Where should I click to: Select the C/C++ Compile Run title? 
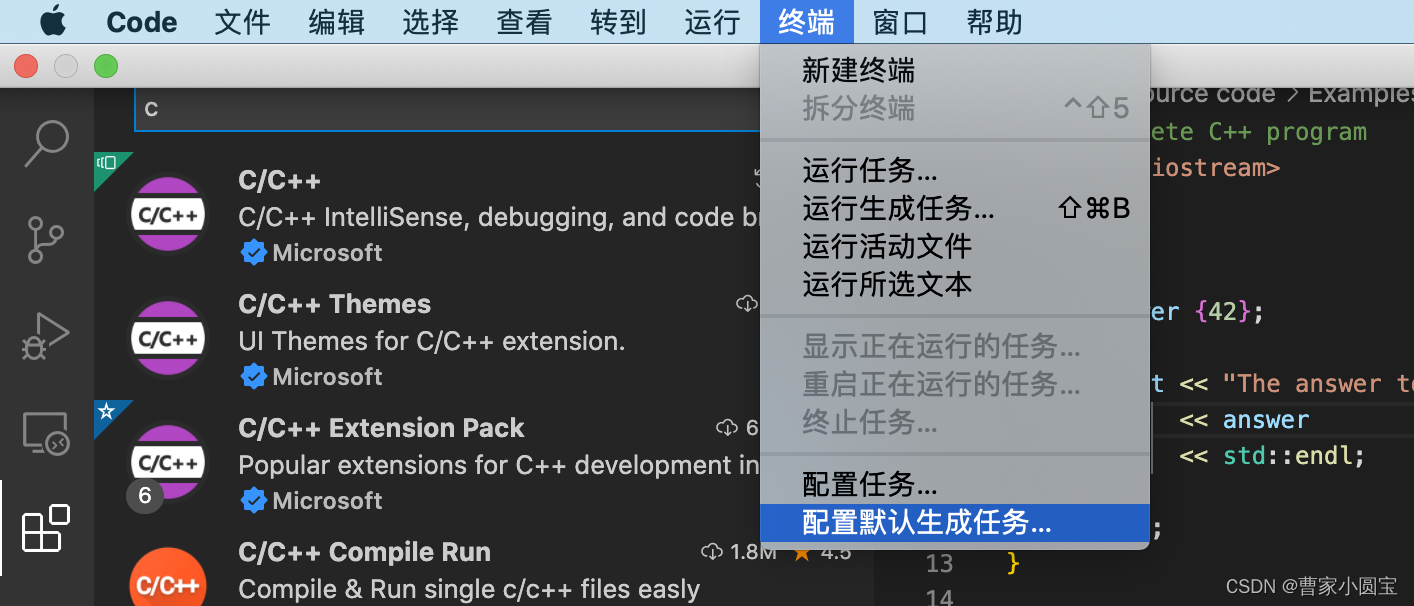point(365,552)
